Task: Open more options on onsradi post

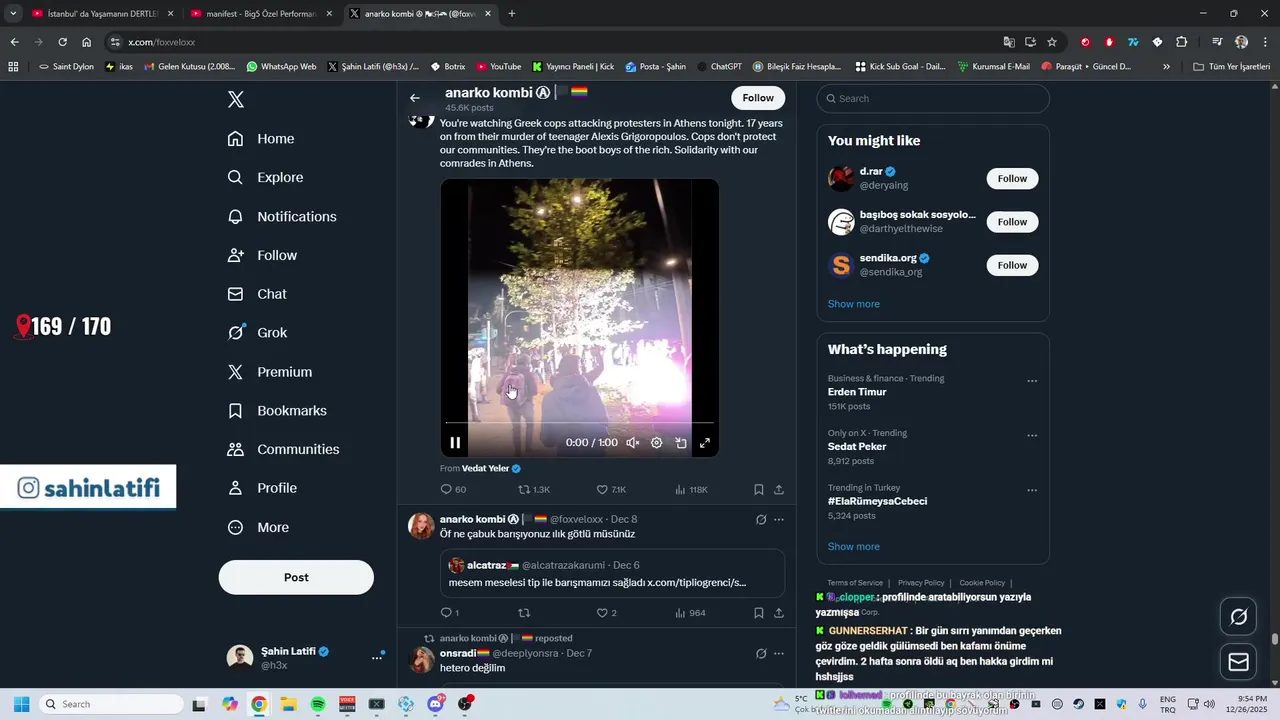Action: pyautogui.click(x=779, y=654)
